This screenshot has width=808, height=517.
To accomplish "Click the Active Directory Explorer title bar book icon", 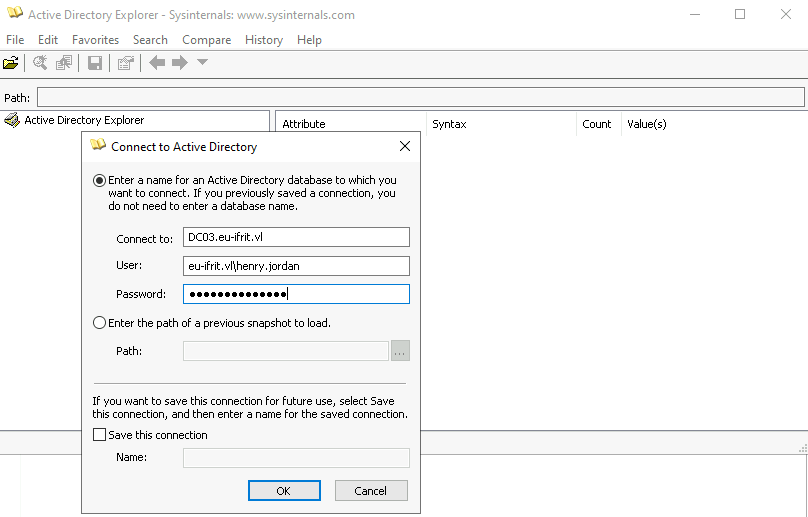I will click(15, 13).
